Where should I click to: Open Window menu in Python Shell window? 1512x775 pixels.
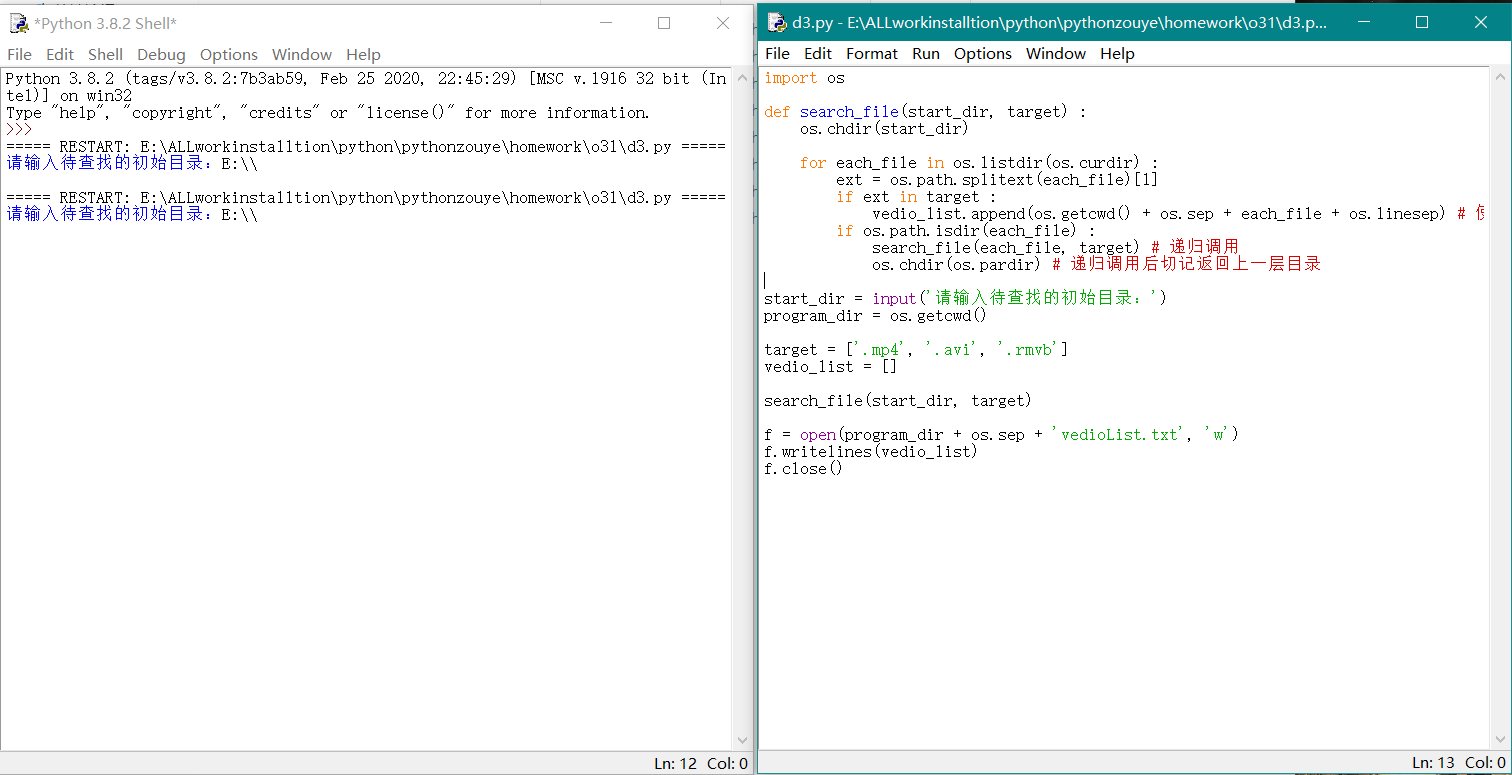click(x=302, y=54)
